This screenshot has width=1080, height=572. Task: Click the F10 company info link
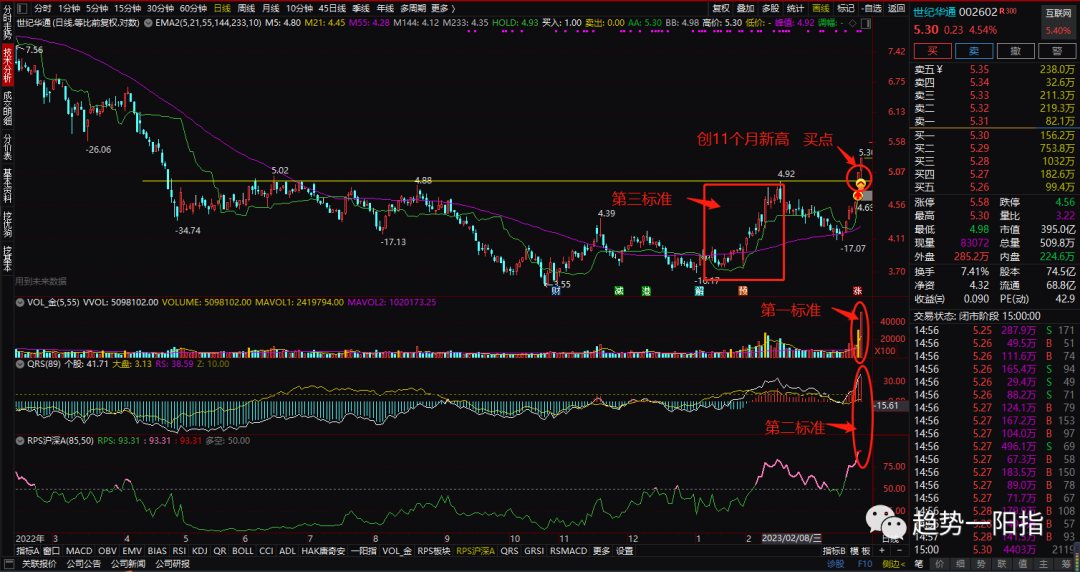pyautogui.click(x=864, y=564)
